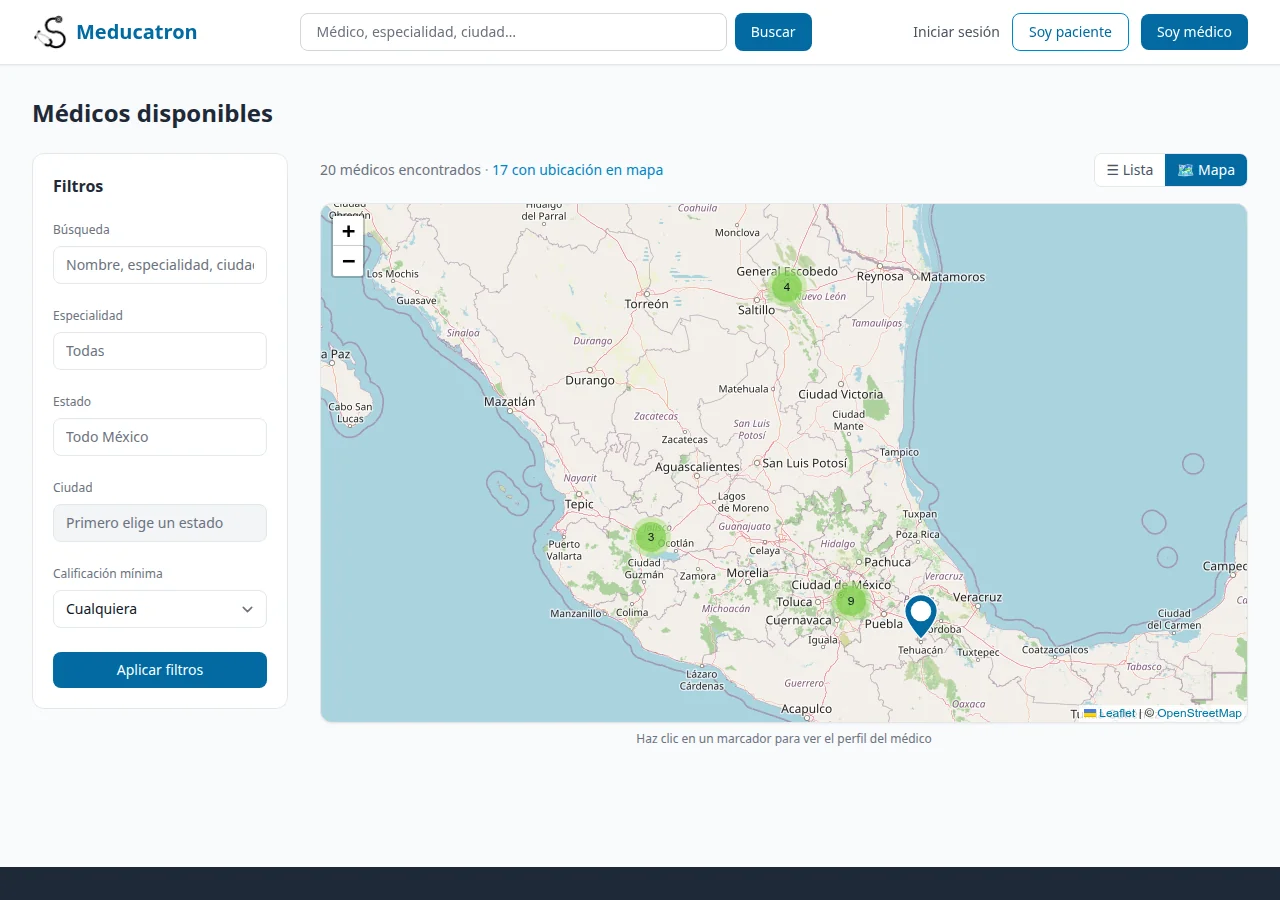Viewport: 1280px width, 900px height.
Task: Open the Especialidad selector showing Todas
Action: click(160, 351)
